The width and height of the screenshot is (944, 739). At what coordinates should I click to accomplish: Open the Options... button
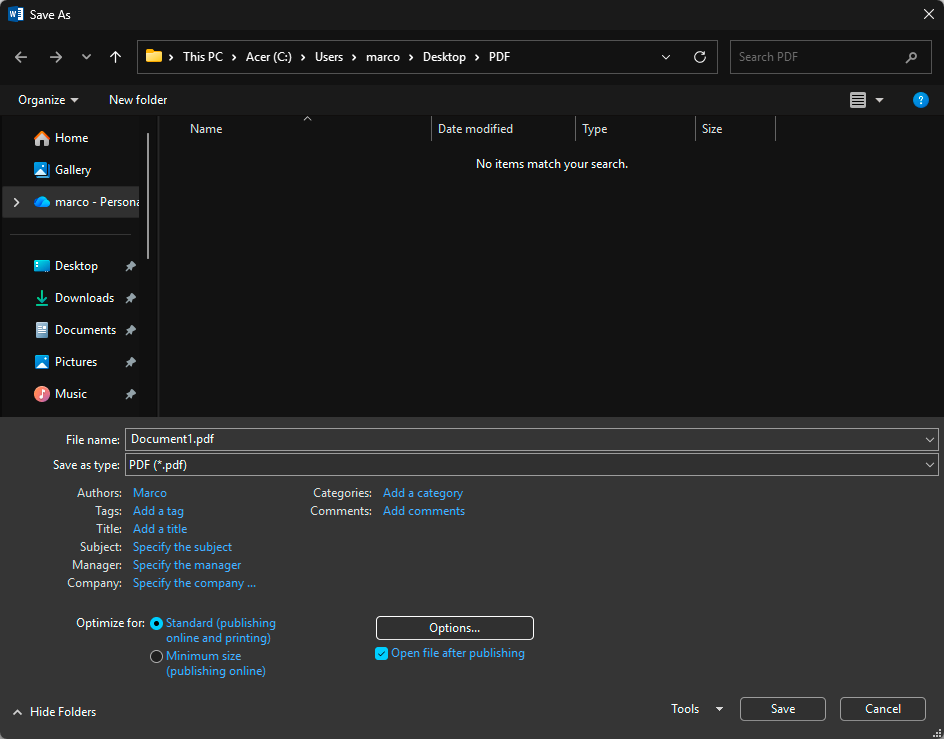[x=454, y=628]
